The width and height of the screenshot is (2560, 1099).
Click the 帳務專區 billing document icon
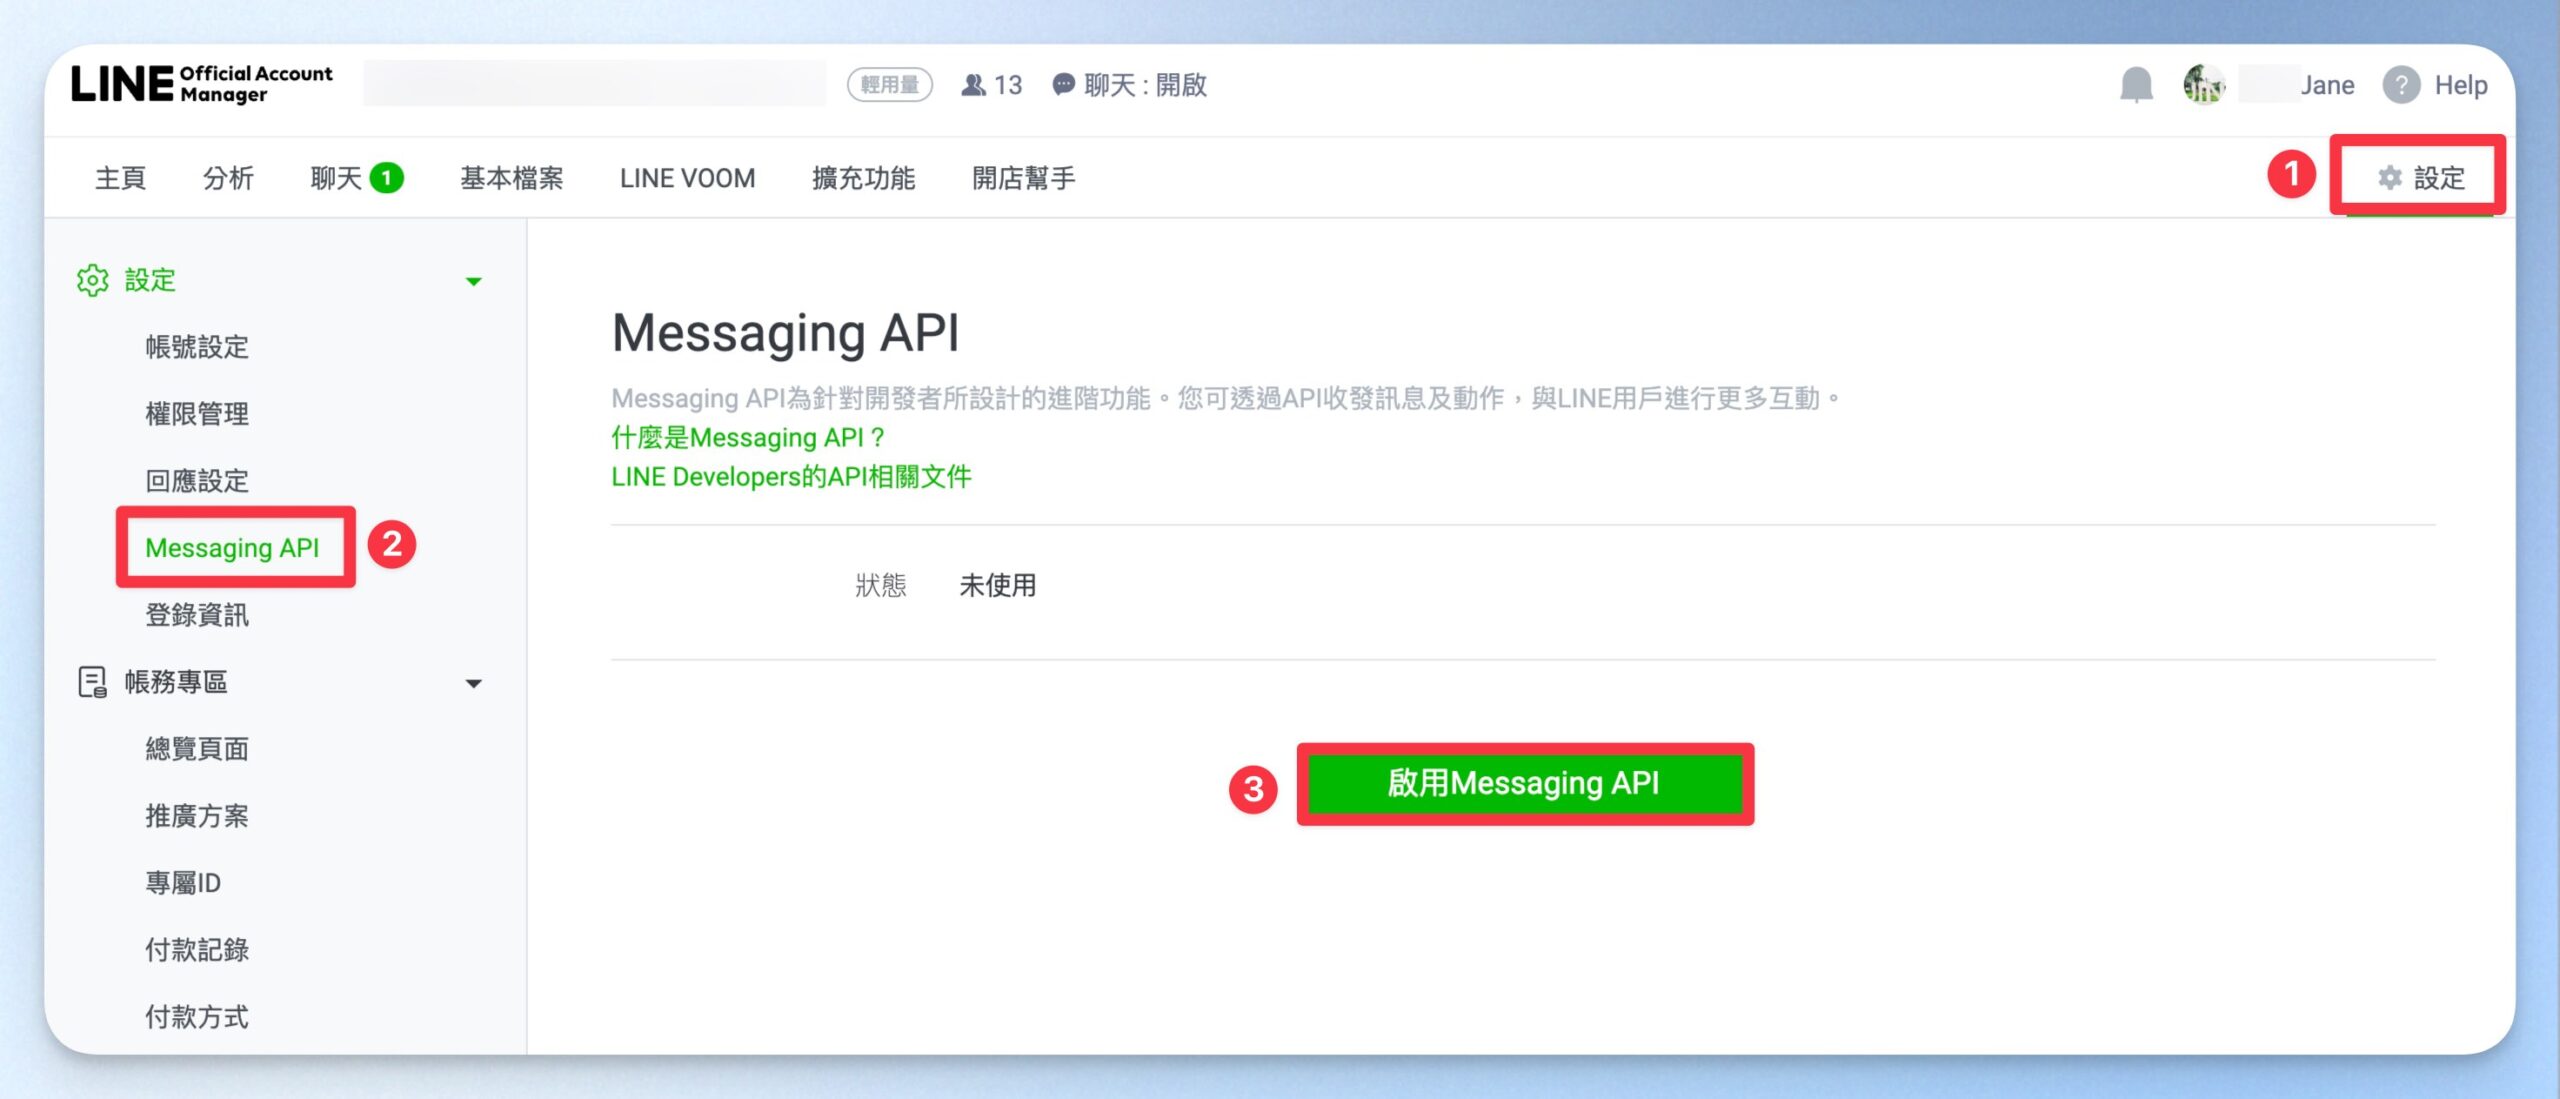pyautogui.click(x=92, y=682)
